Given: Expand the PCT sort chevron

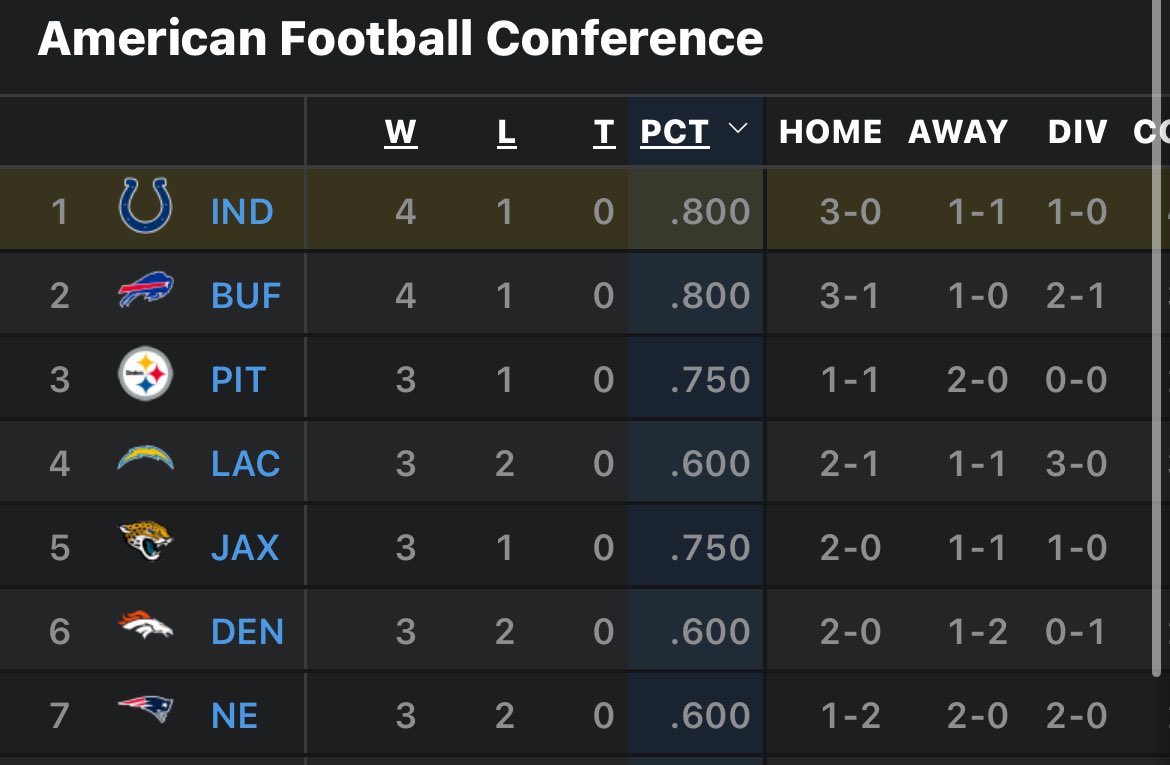Looking at the screenshot, I should click(x=737, y=128).
